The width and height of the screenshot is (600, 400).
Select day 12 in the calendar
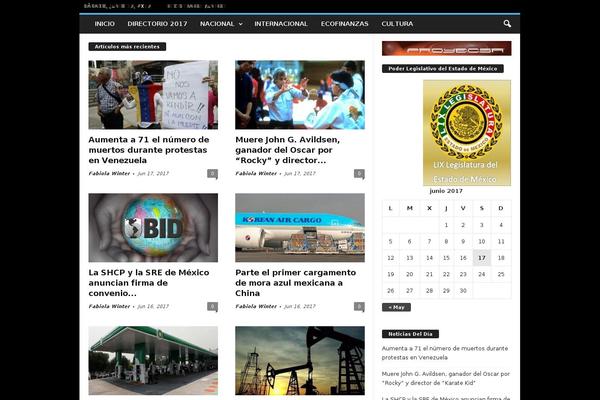point(391,258)
